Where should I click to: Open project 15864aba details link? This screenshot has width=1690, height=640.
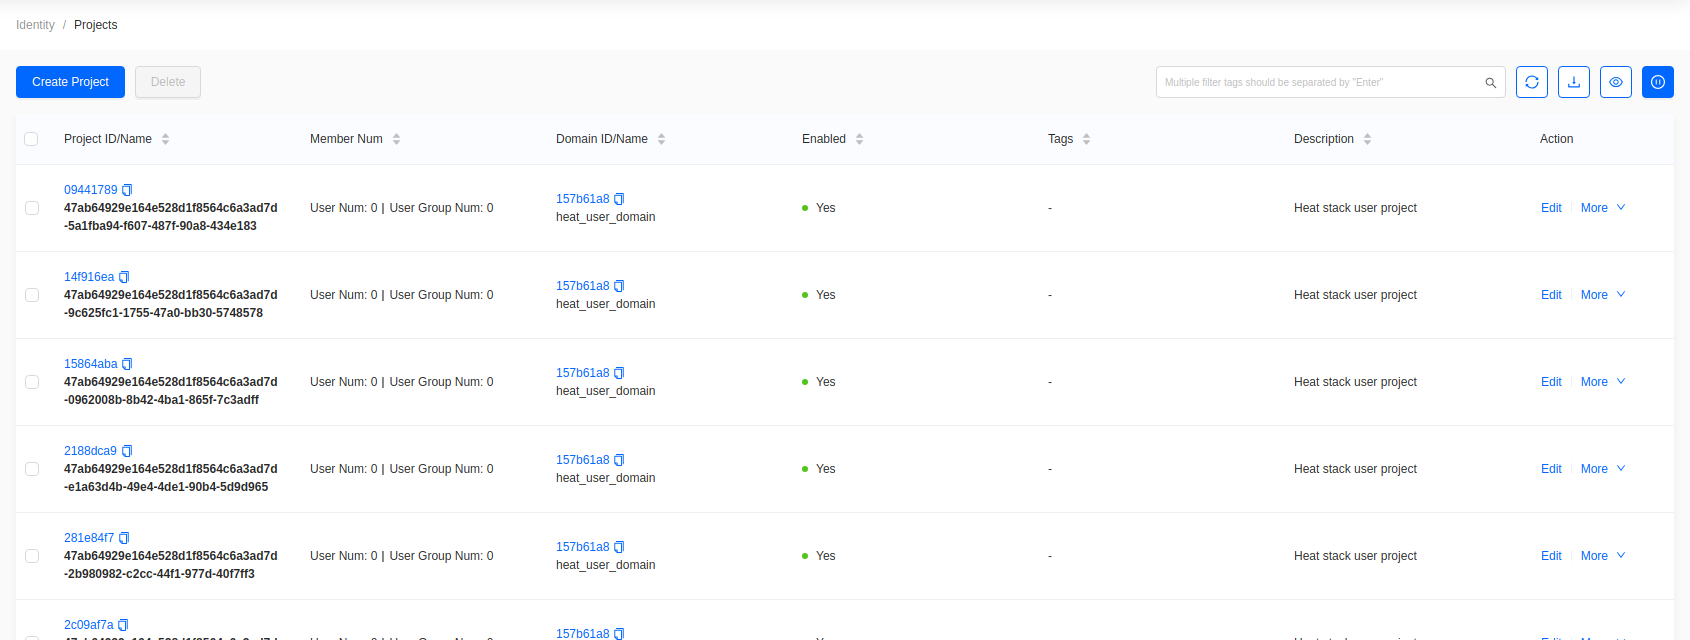click(90, 364)
